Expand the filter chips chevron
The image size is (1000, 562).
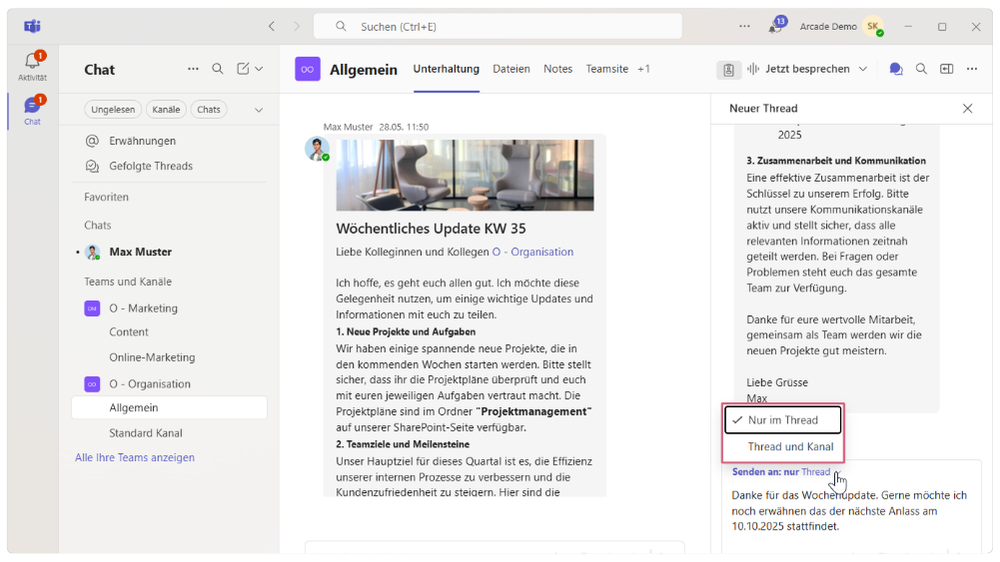point(259,110)
